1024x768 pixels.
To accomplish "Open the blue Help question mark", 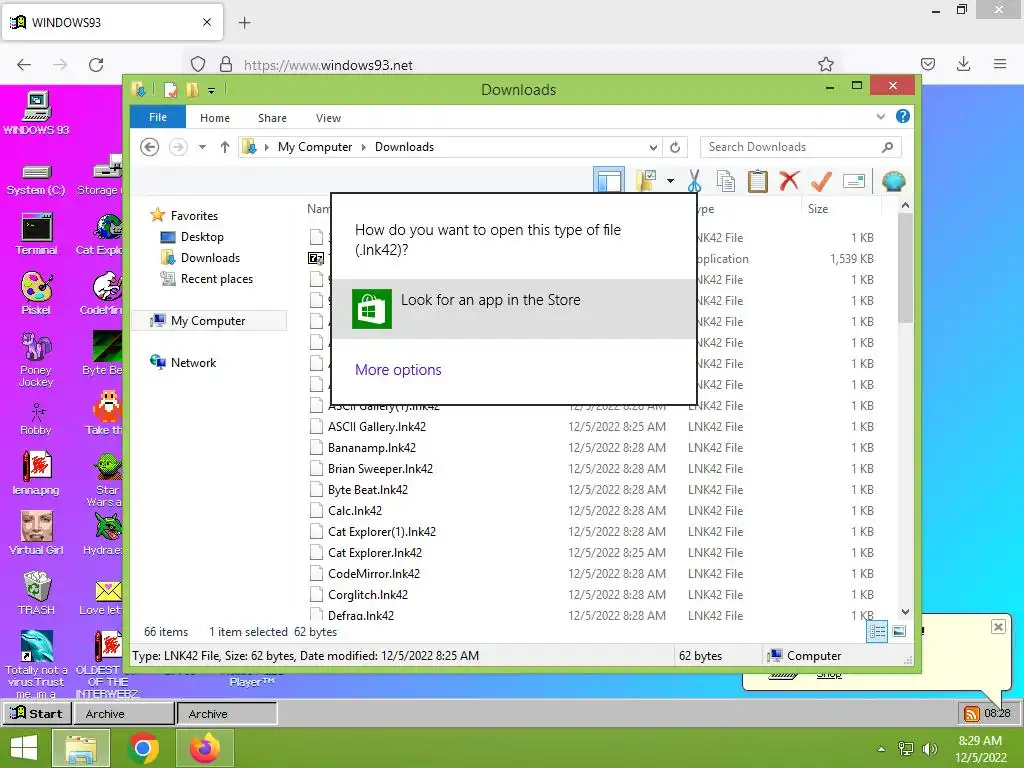I will pyautogui.click(x=903, y=116).
